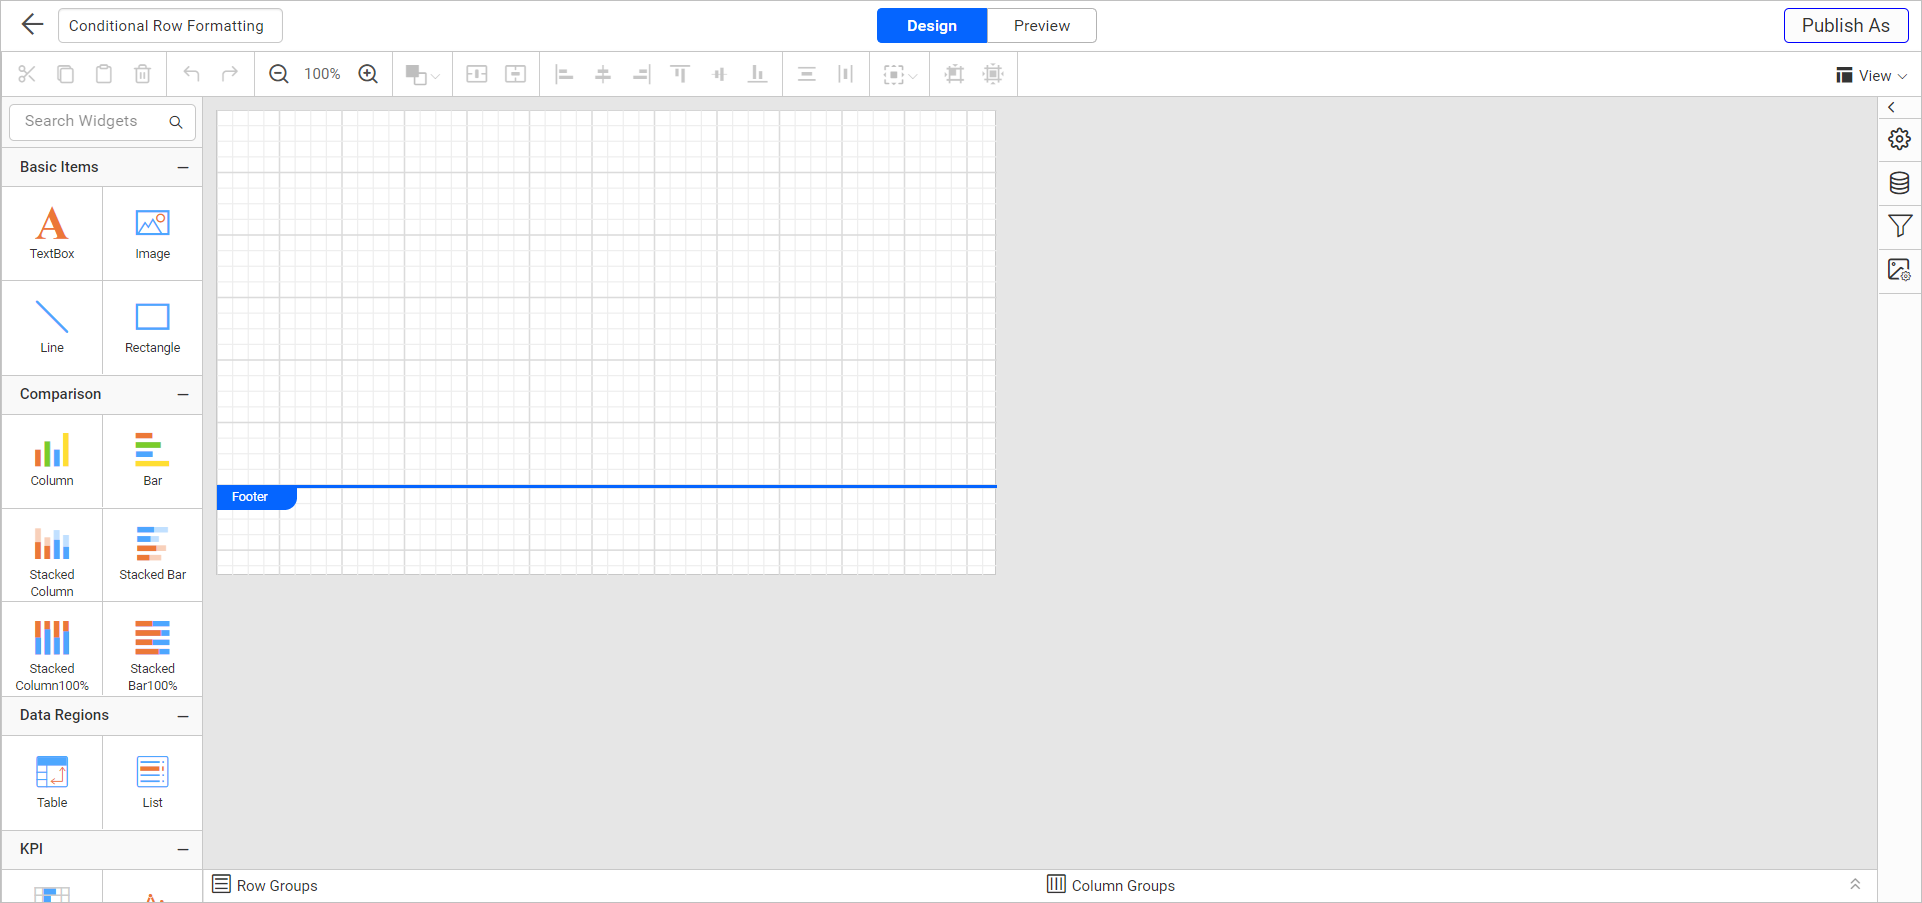This screenshot has height=903, width=1922.
Task: Click the Paste clipboard icon
Action: [104, 74]
